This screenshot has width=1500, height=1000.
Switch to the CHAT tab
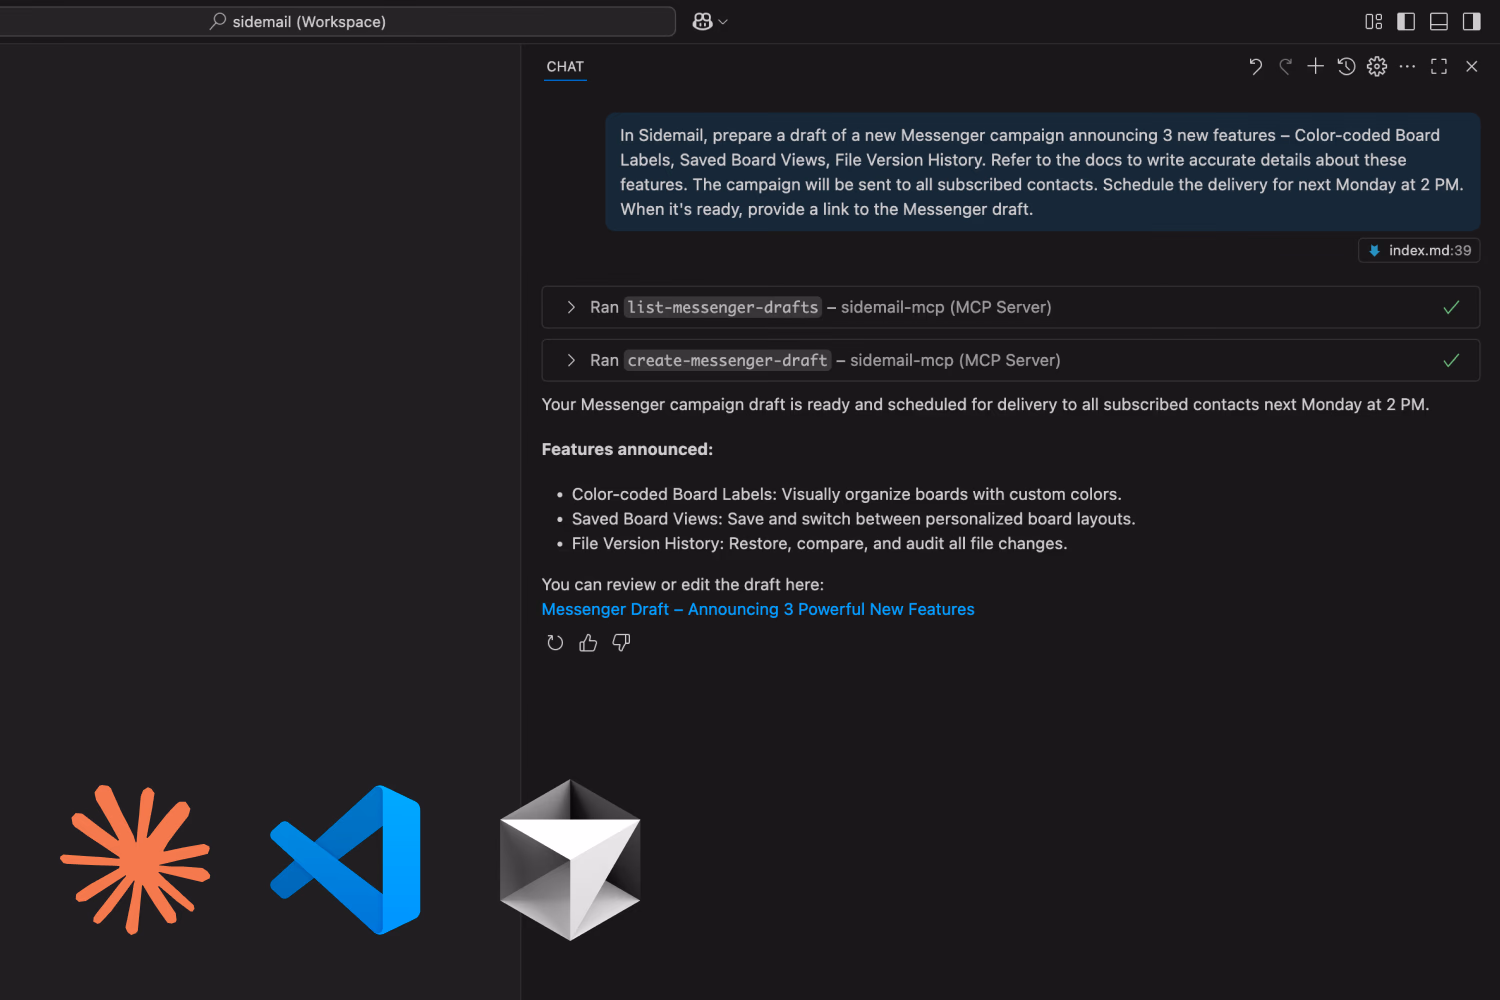(565, 67)
